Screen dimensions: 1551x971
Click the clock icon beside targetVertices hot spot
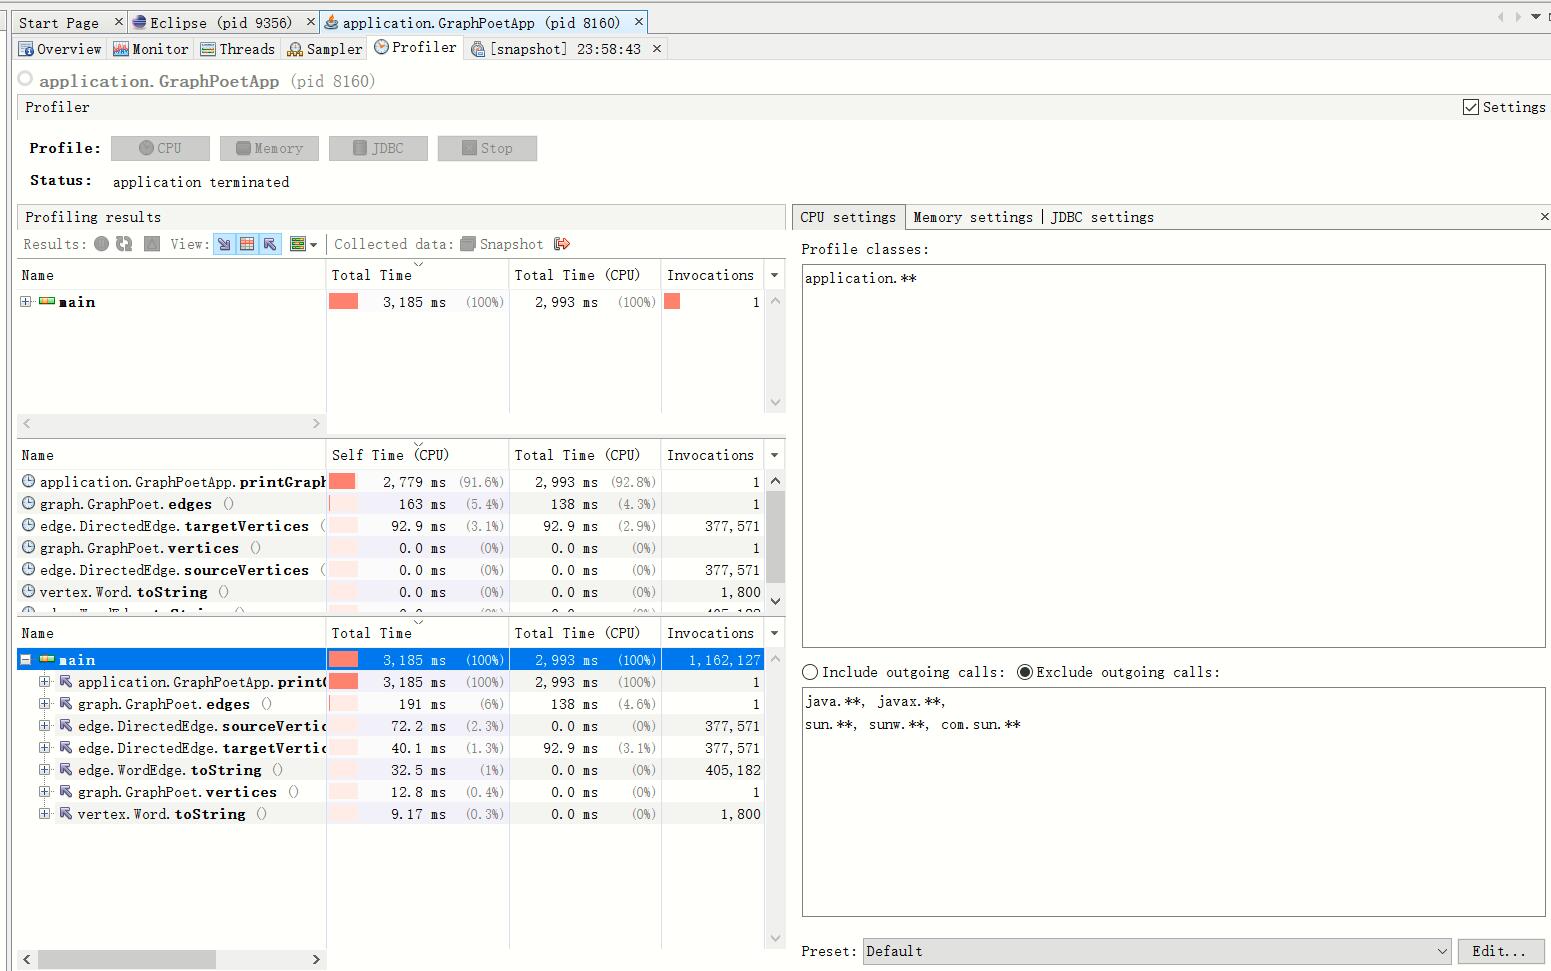tap(28, 525)
